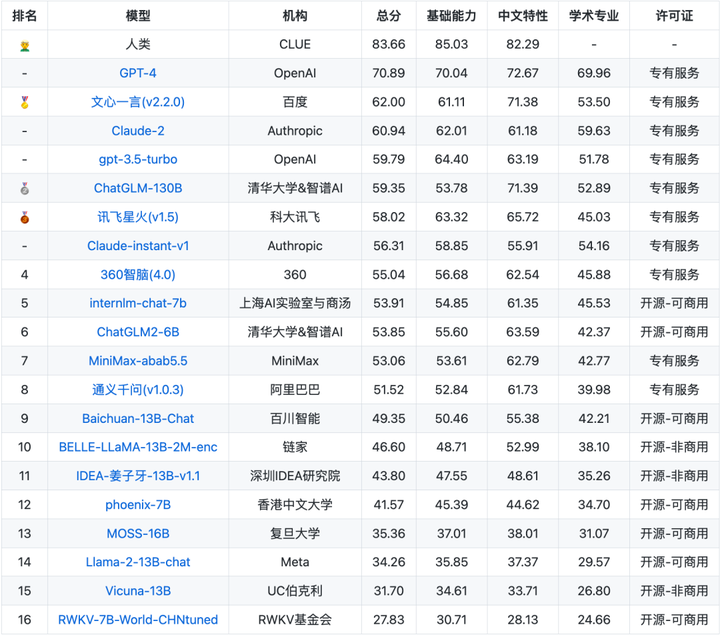
Task: Open the 文心一言(v2.2.0) model link
Action: (138, 102)
